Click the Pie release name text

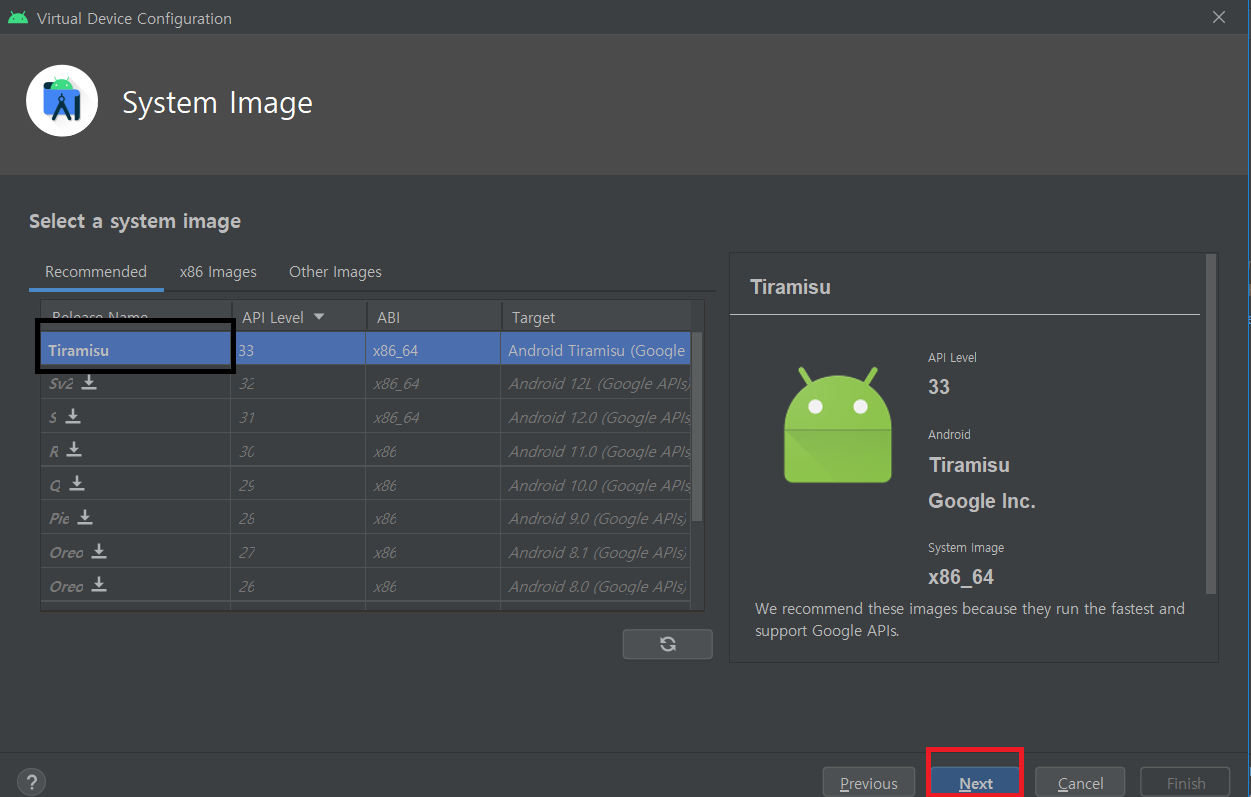point(59,518)
